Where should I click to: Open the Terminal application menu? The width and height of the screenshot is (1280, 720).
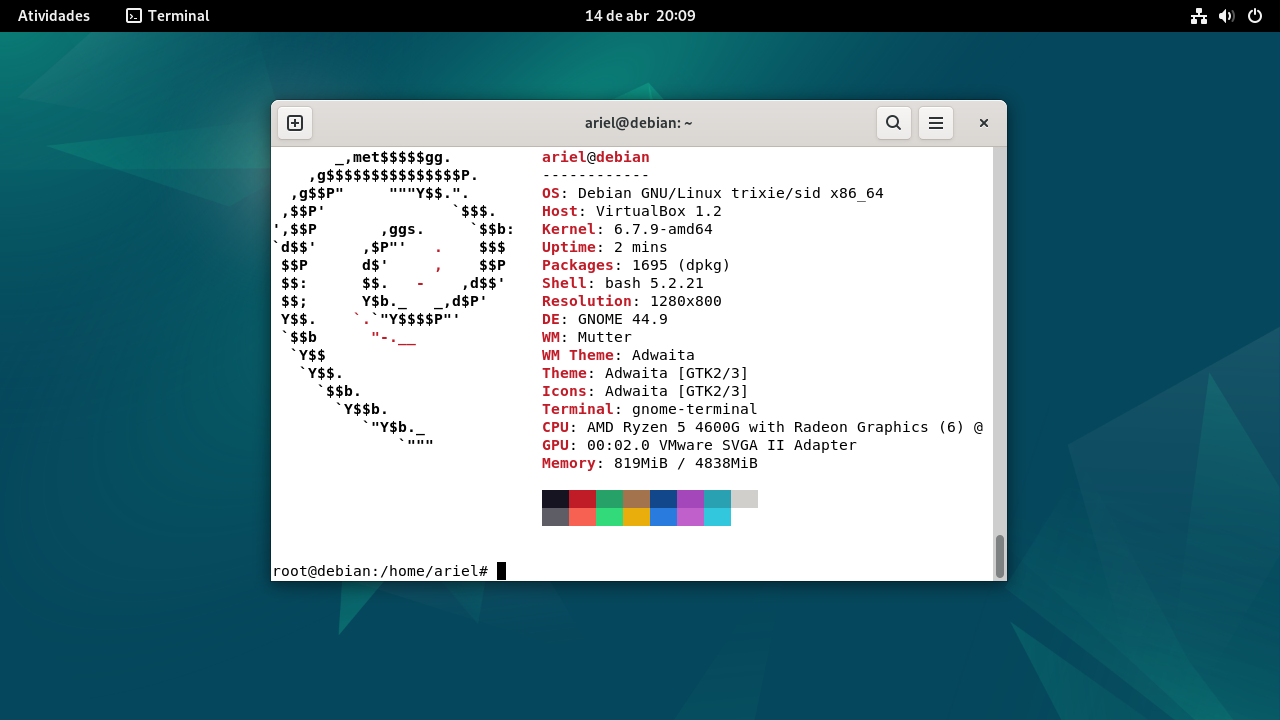click(x=168, y=16)
